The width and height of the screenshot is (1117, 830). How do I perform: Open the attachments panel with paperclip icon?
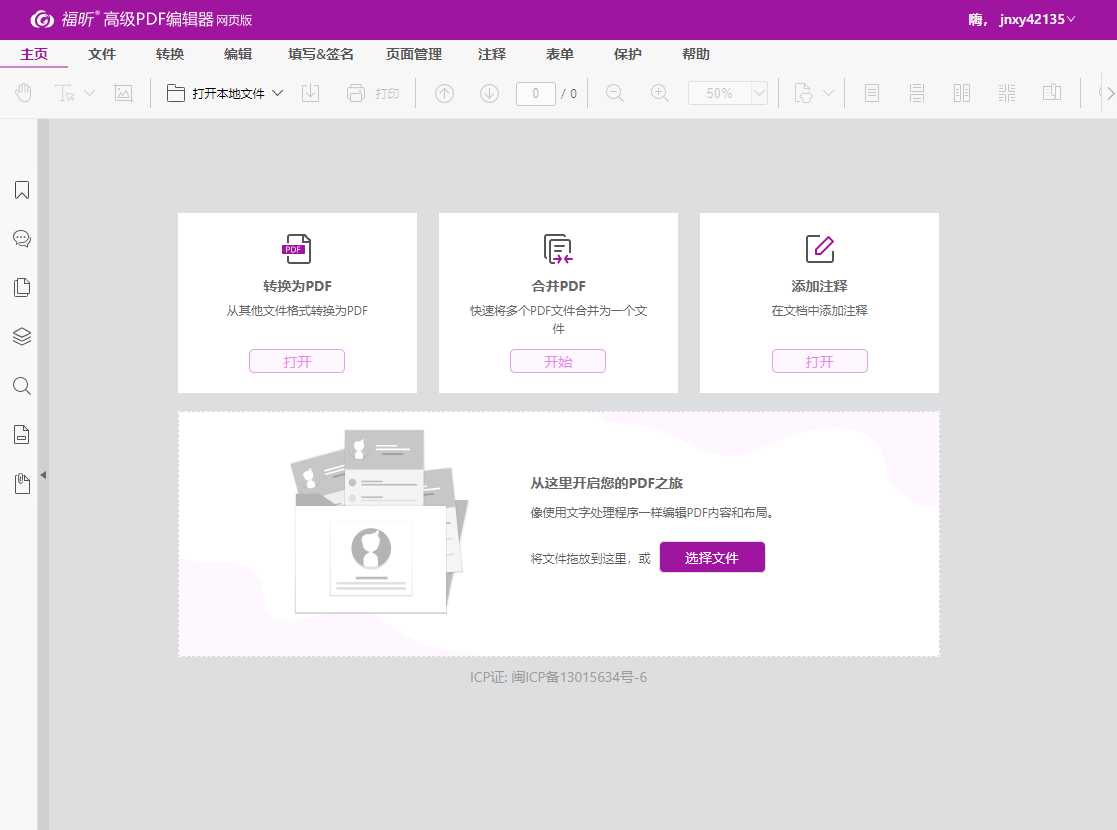pyautogui.click(x=21, y=484)
